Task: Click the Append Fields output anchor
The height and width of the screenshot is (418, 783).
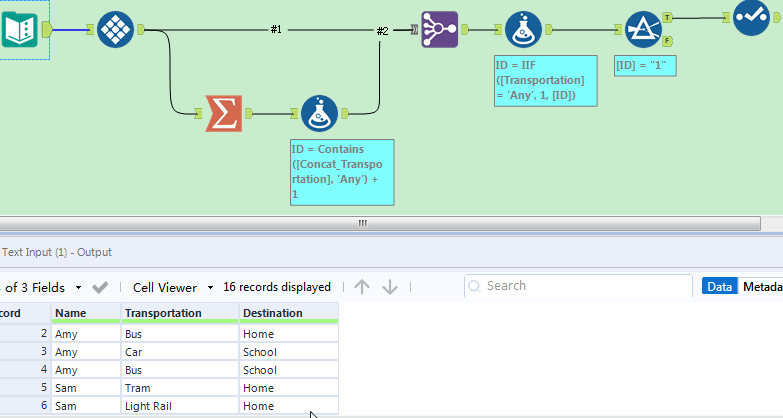Action: click(464, 29)
